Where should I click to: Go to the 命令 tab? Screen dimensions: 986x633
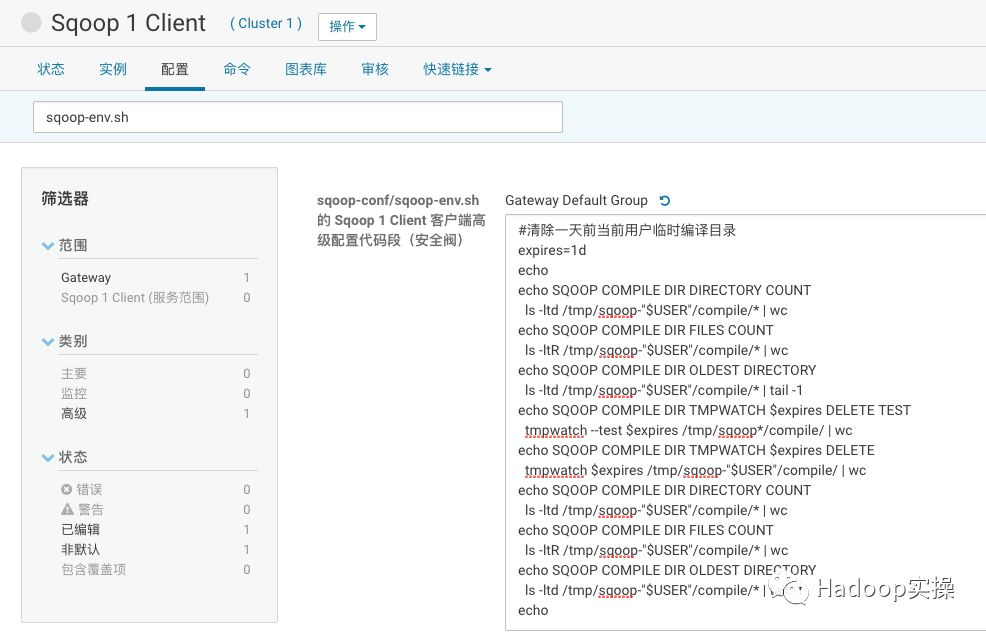tap(237, 69)
